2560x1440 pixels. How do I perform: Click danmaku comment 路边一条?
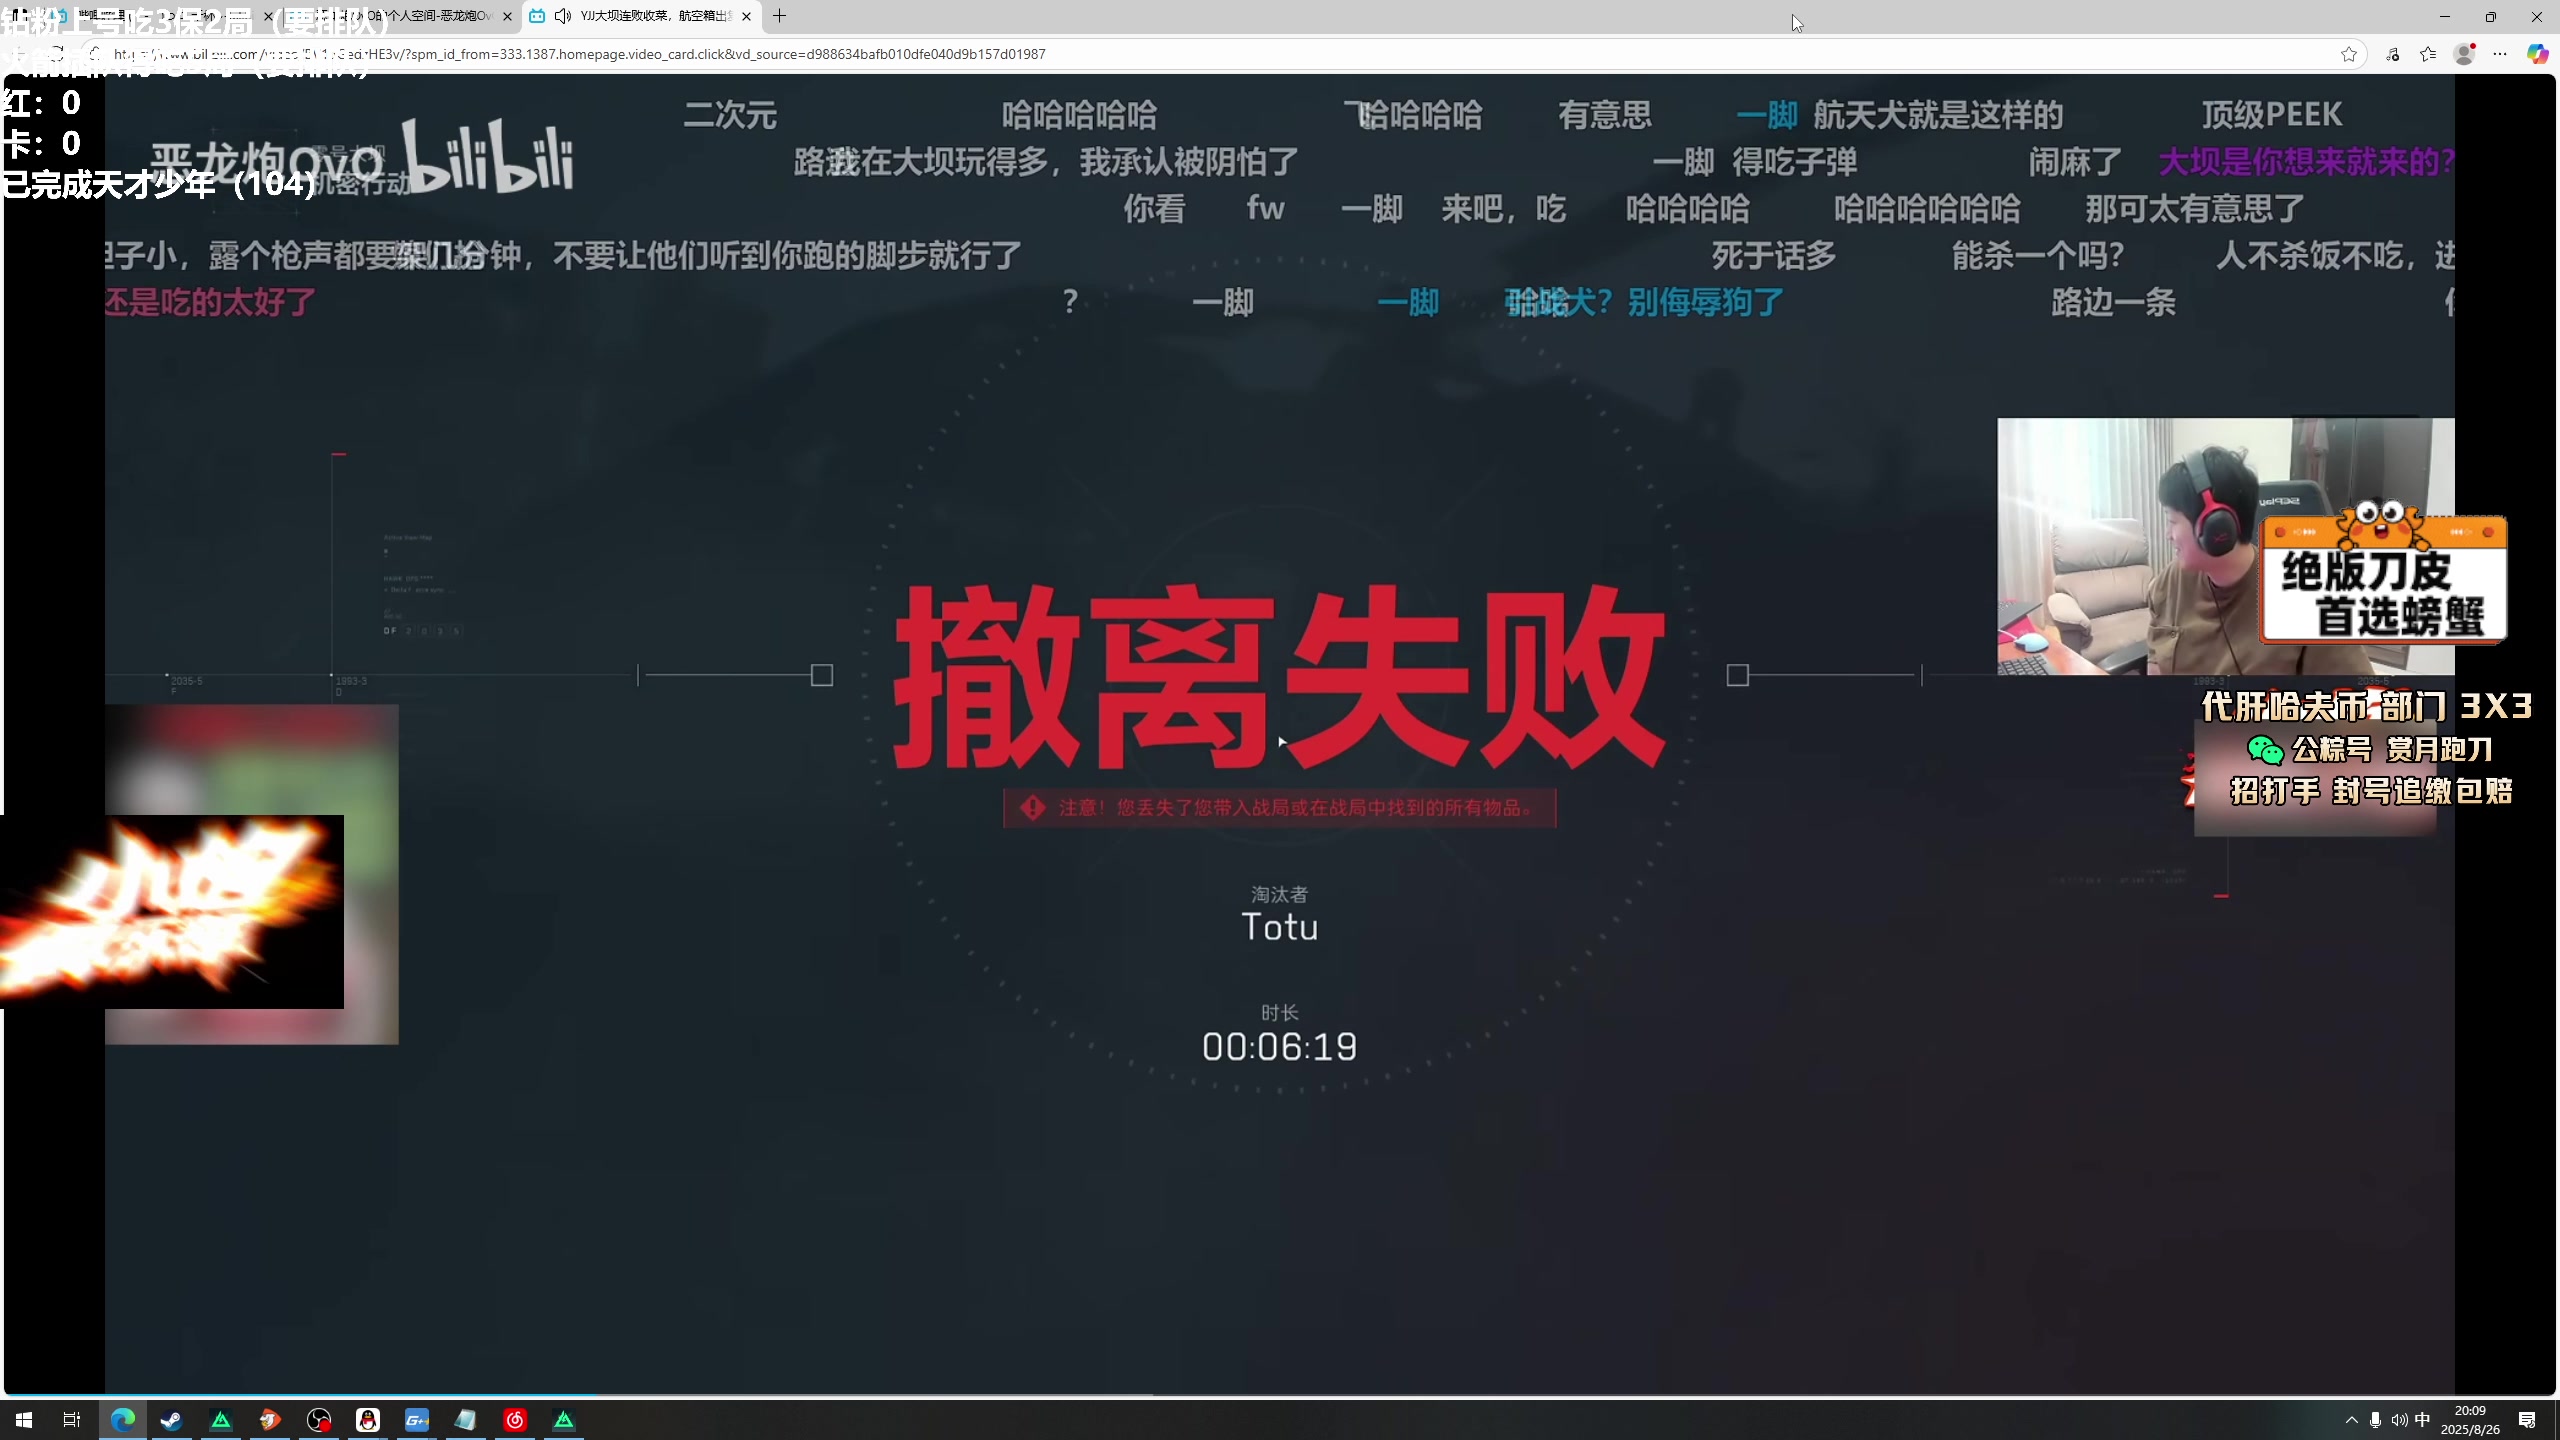click(x=2113, y=302)
